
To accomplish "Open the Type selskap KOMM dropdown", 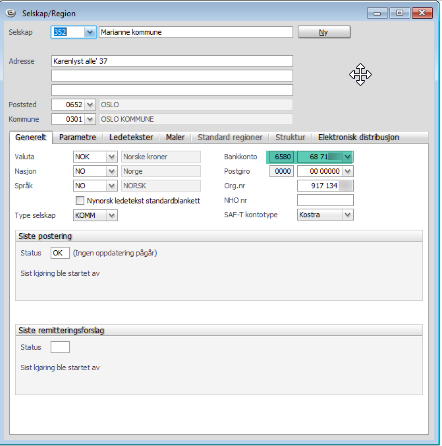I will (112, 215).
